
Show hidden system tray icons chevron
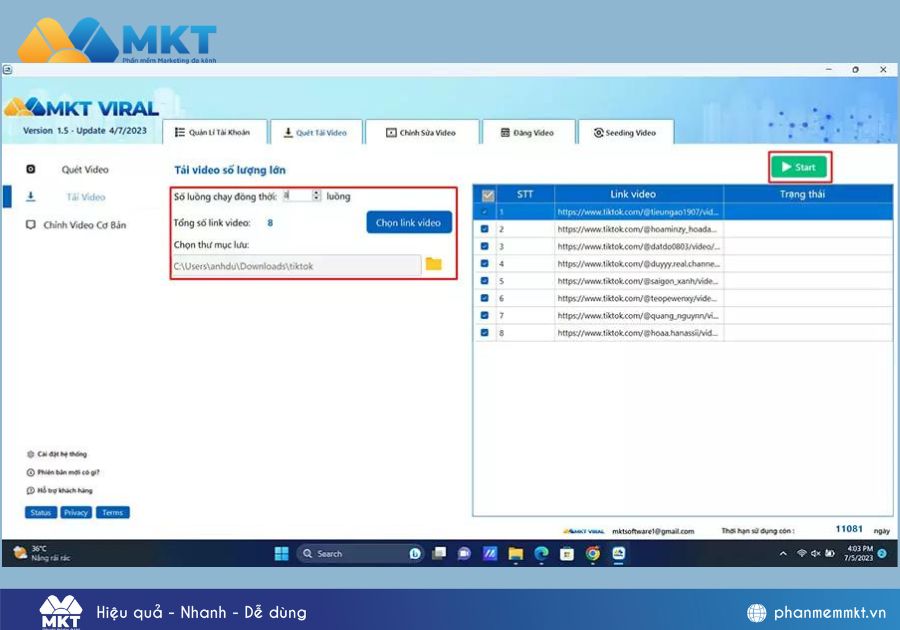783,554
